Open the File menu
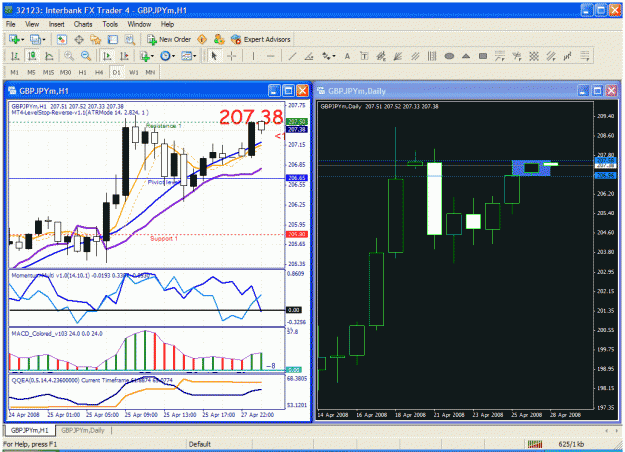625x452 pixels. 11,24
